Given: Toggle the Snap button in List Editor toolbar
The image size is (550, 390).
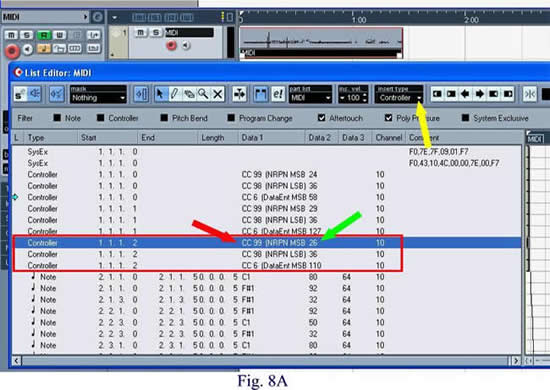Looking at the screenshot, I should click(530, 94).
